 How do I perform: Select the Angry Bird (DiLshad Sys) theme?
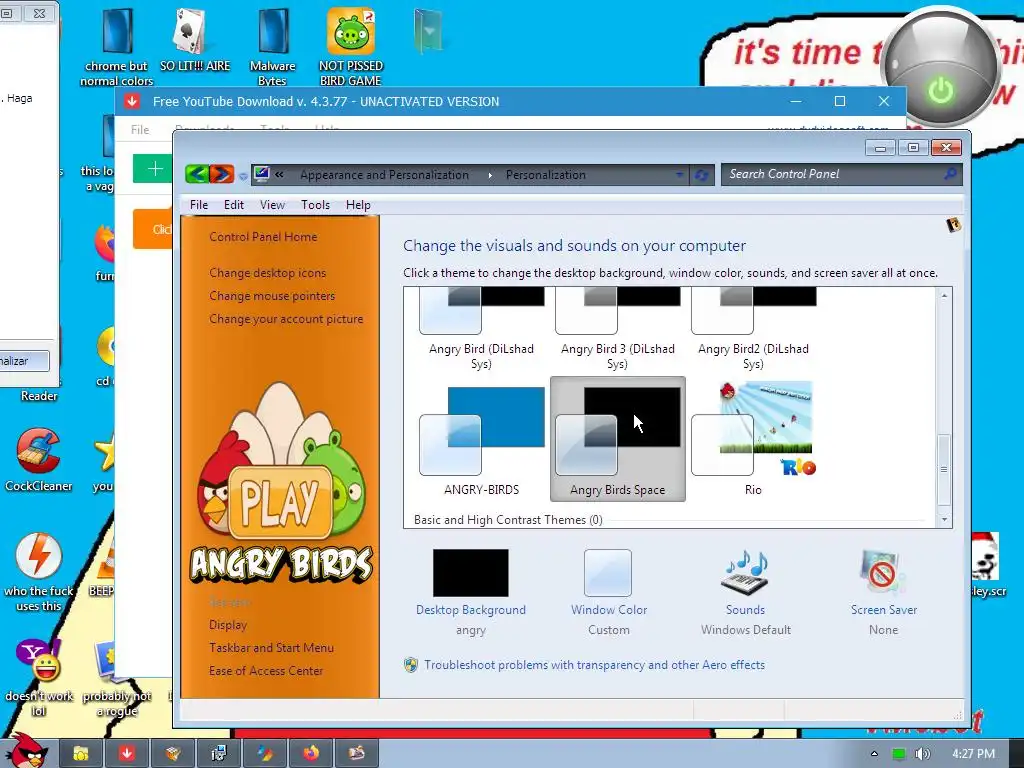tap(481, 330)
